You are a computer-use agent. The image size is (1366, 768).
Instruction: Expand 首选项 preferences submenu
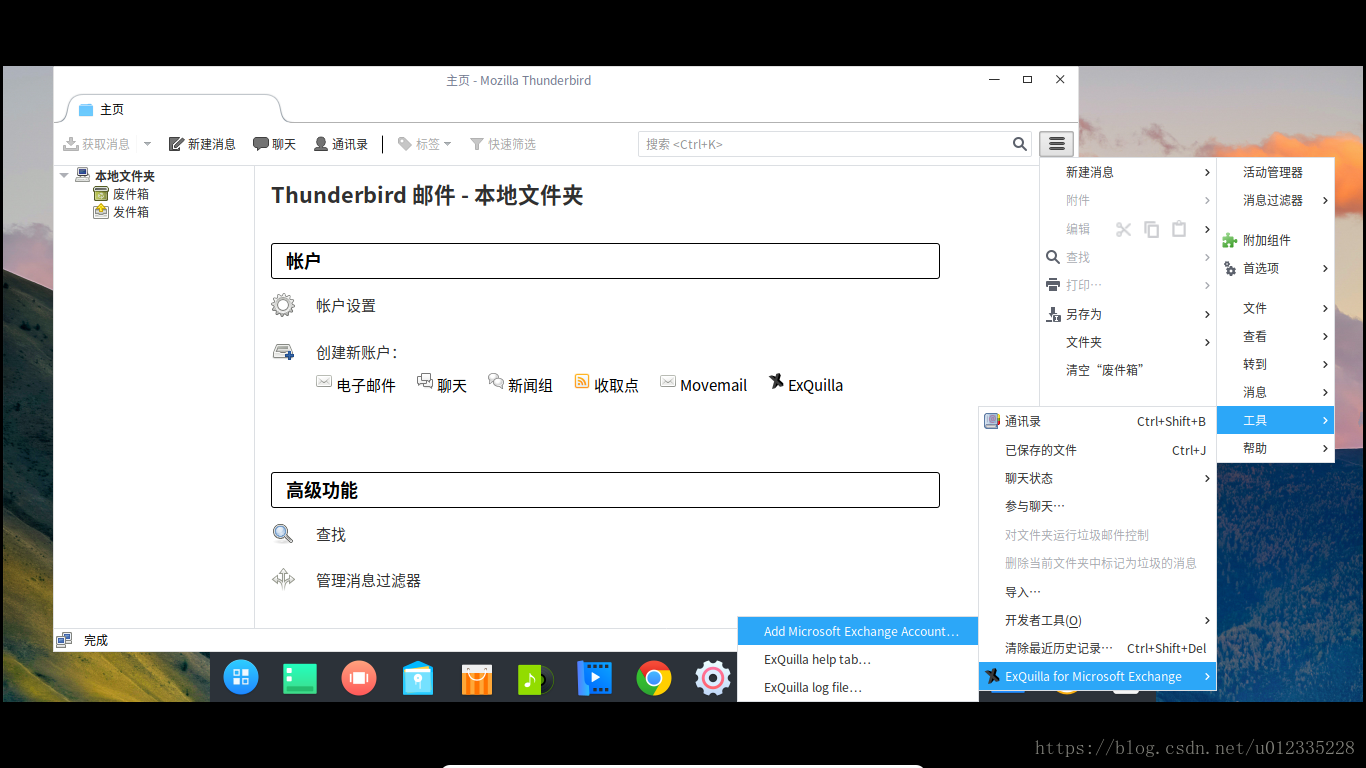tap(1275, 268)
